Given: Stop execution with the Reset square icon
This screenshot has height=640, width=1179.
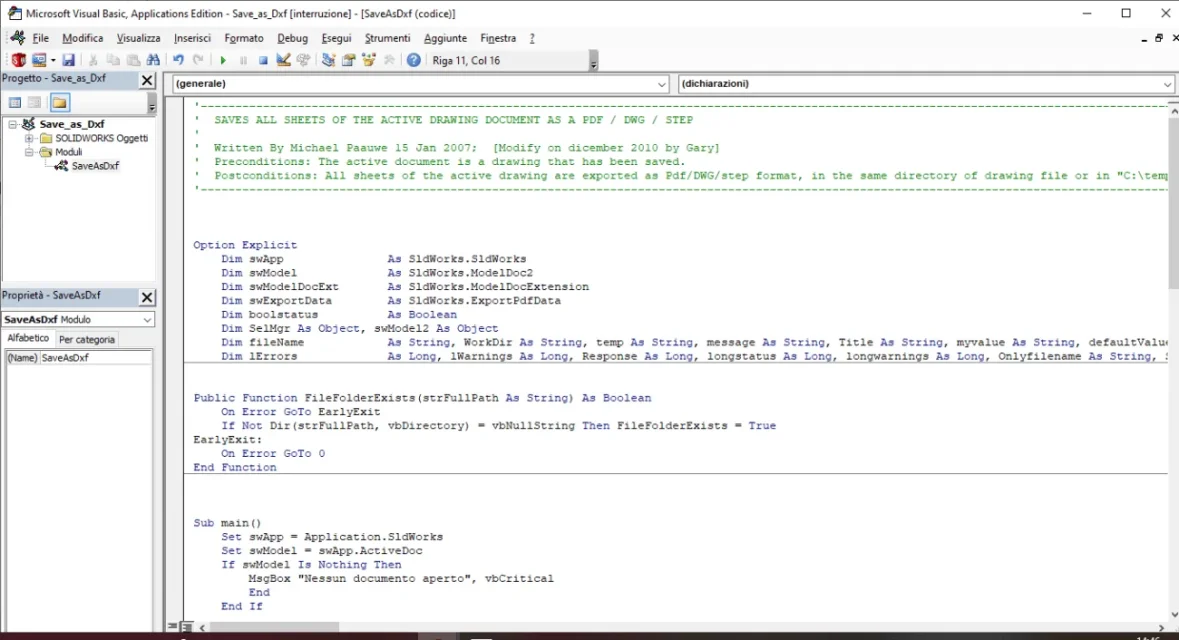Looking at the screenshot, I should [x=263, y=60].
